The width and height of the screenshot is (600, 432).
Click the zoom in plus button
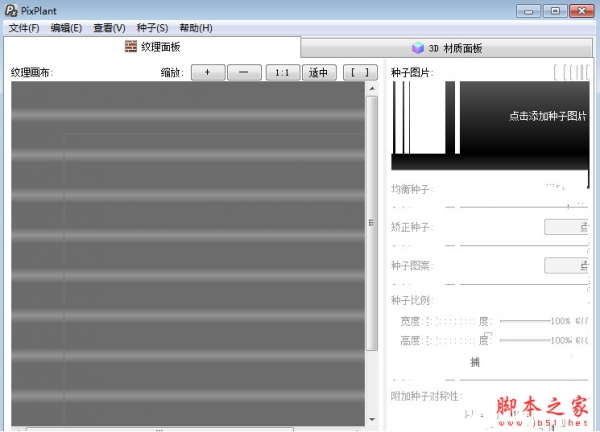208,72
